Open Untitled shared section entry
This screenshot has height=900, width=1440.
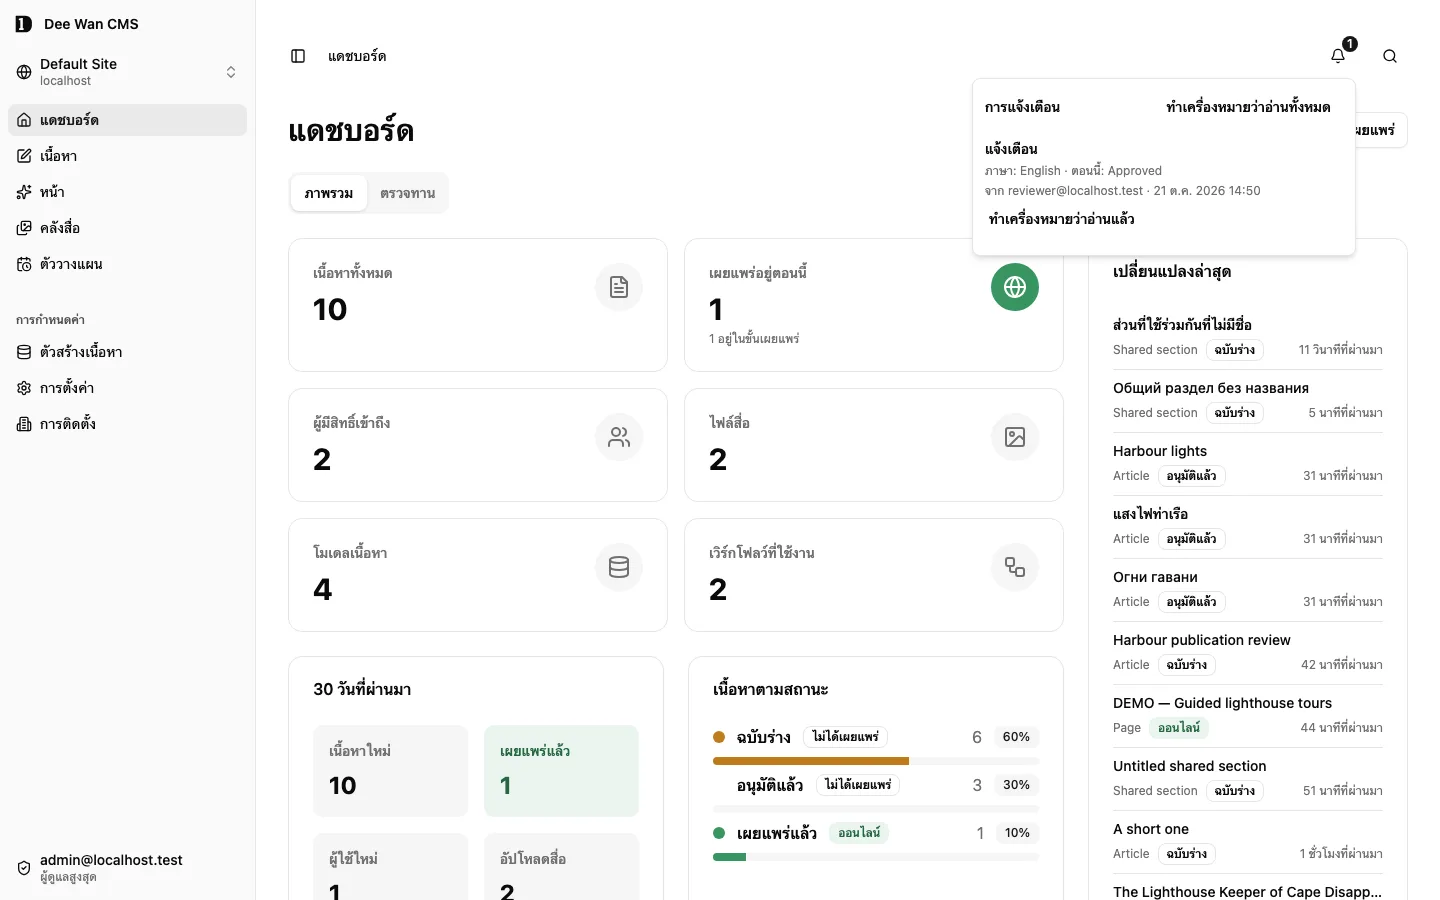(1190, 766)
